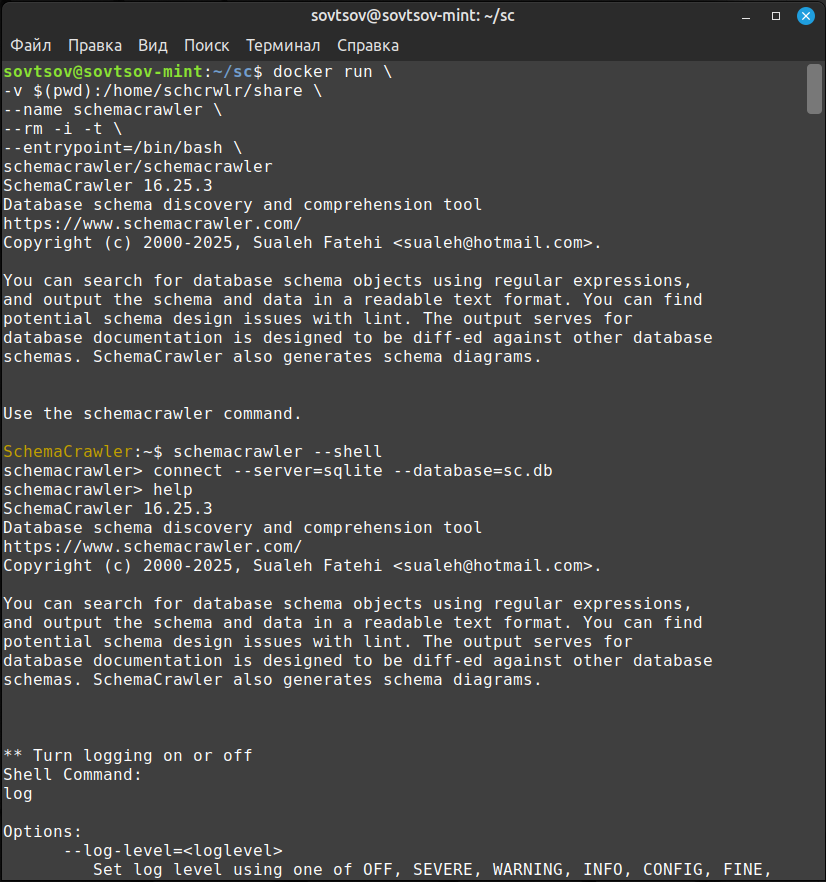Viewport: 826px width, 882px height.
Task: Click the 'Options:' line
Action: pyautogui.click(x=43, y=832)
